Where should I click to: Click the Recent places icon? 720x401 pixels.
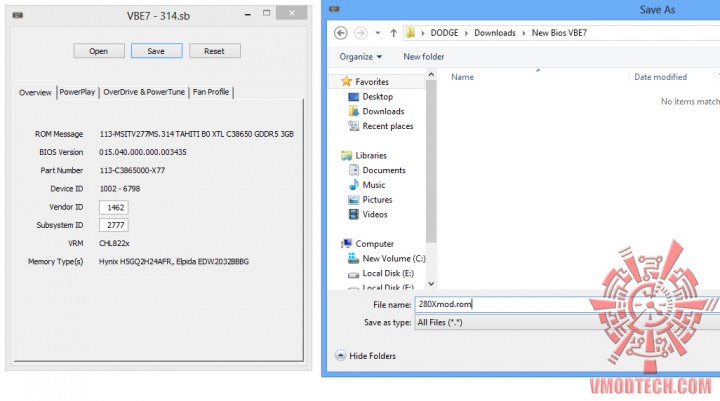(x=353, y=126)
